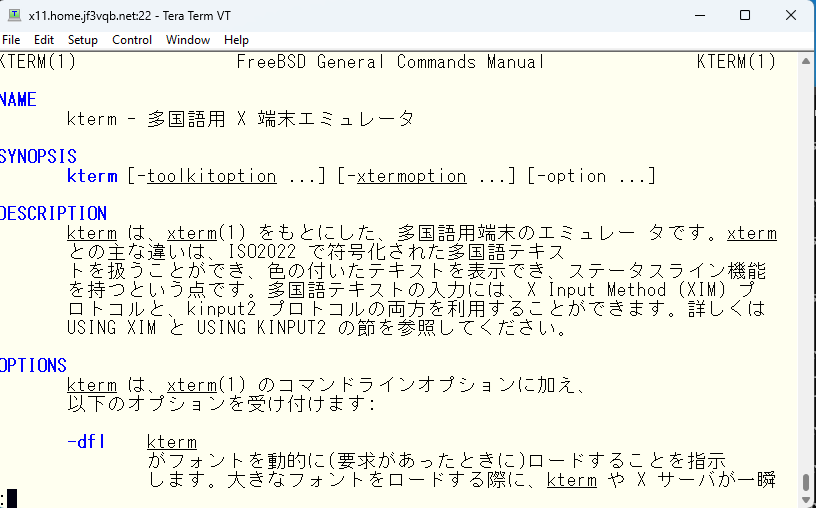The width and height of the screenshot is (816, 508).
Task: Click KTERM(1) at the header's right
Action: pyautogui.click(x=736, y=62)
